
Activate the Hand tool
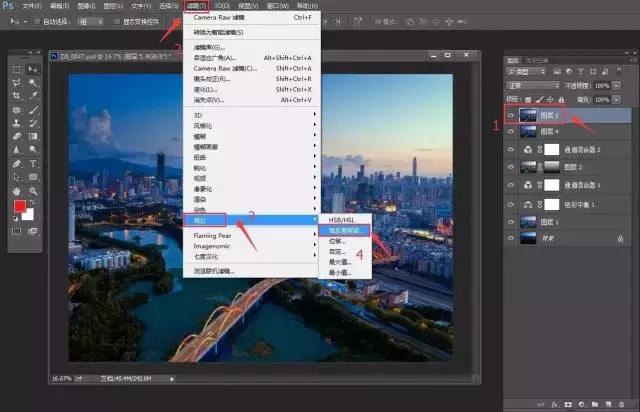[17, 189]
